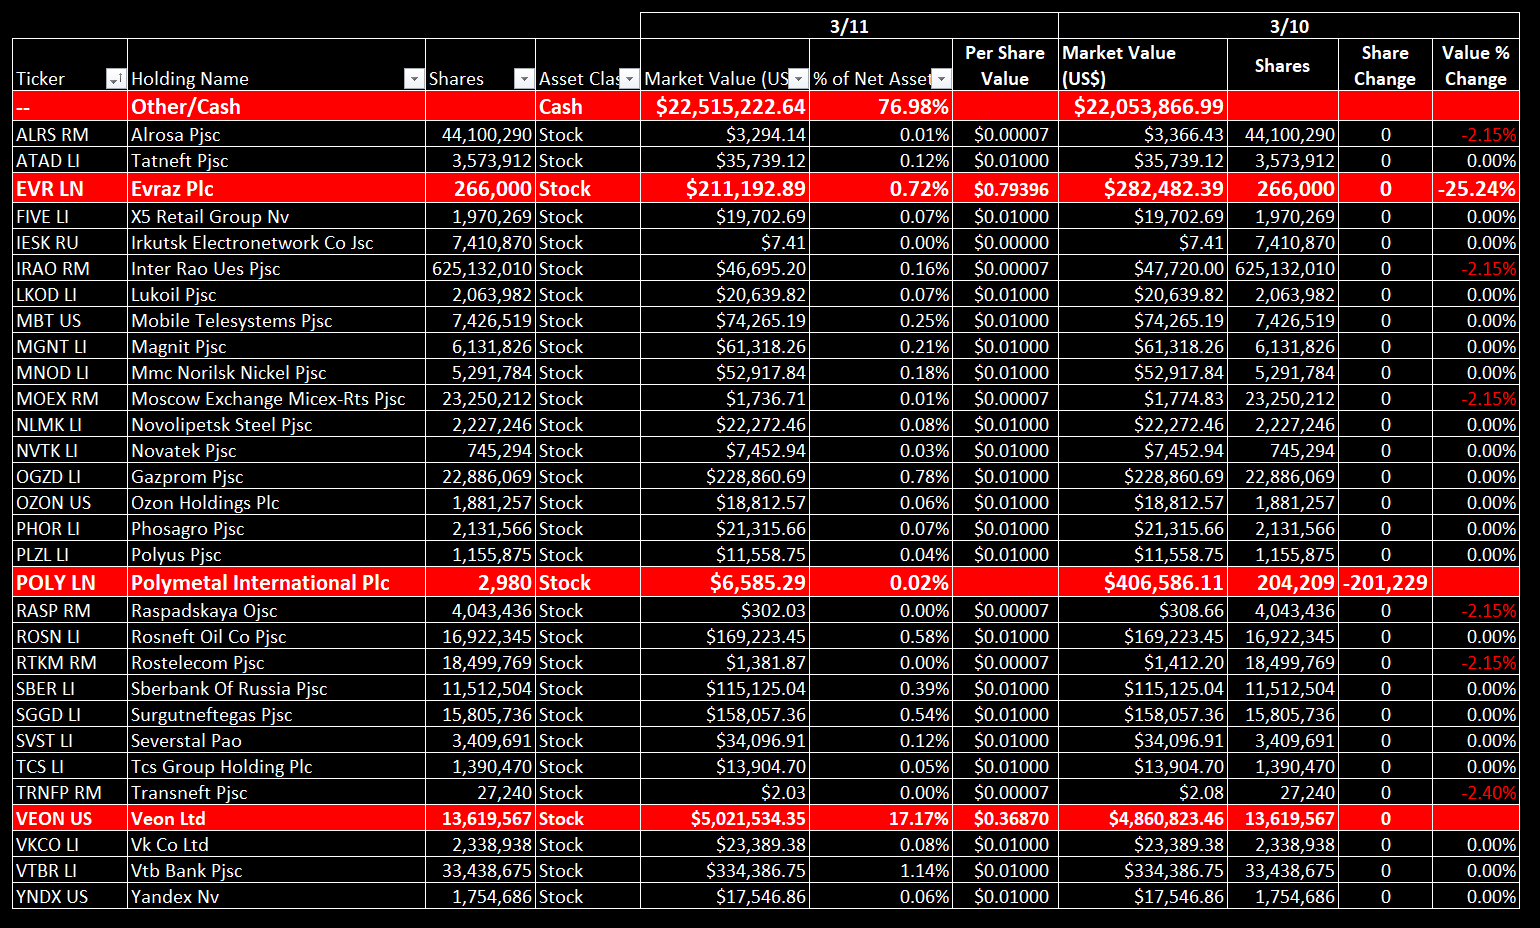Select the Gazprom Pjsc holding name
The width and height of the screenshot is (1540, 928).
277,477
